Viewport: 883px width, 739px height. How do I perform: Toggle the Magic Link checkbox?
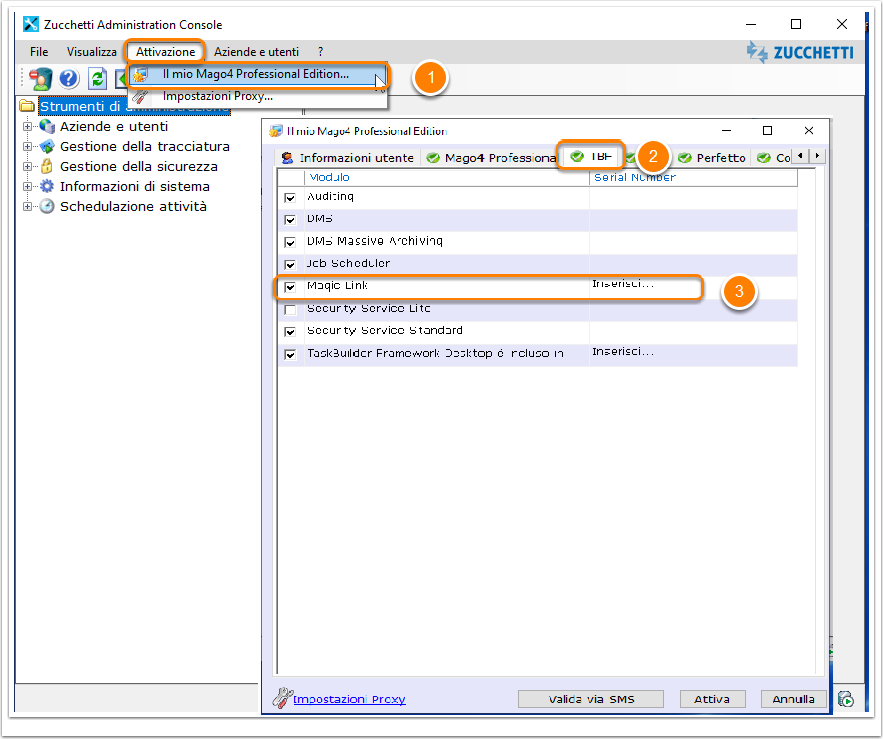290,287
